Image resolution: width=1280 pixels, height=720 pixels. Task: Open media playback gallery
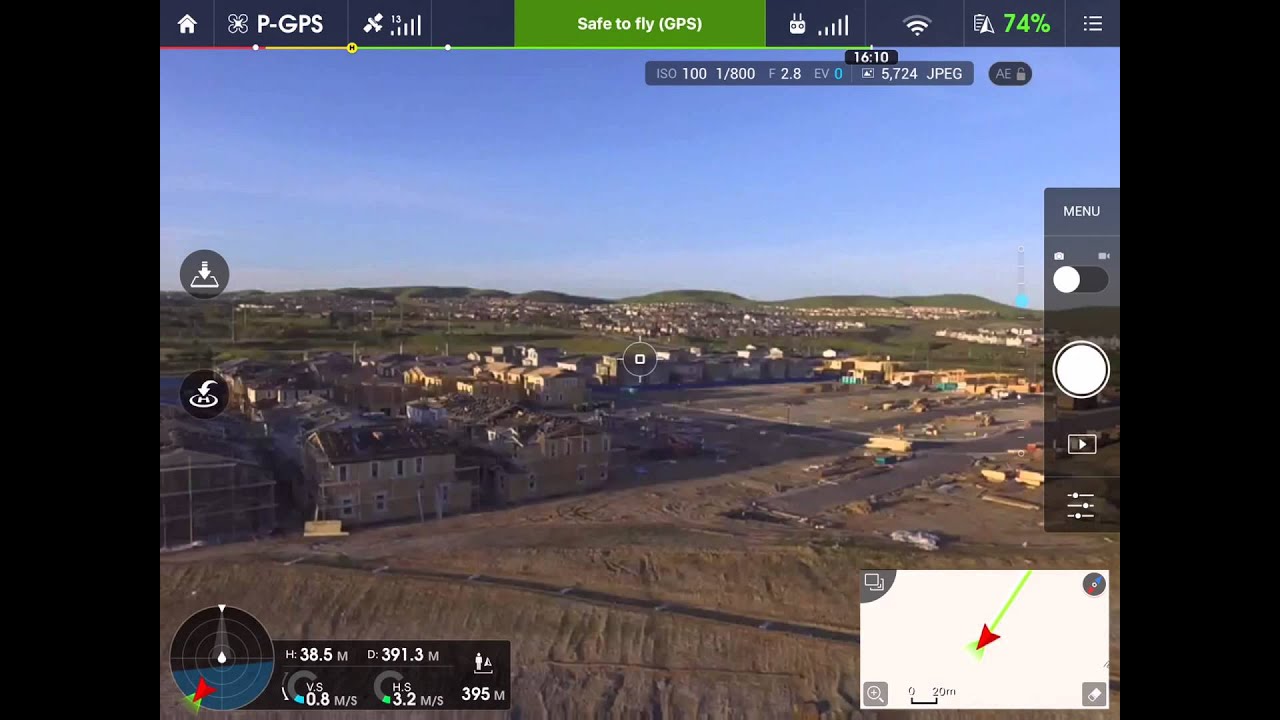1081,444
